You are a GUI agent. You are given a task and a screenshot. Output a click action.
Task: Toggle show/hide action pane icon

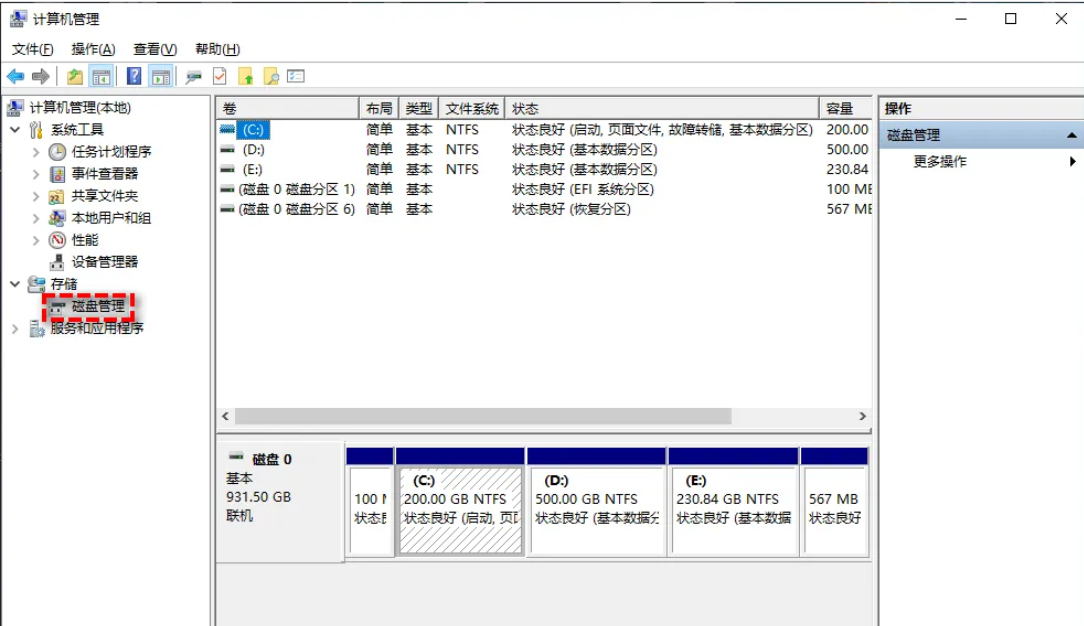pyautogui.click(x=161, y=77)
